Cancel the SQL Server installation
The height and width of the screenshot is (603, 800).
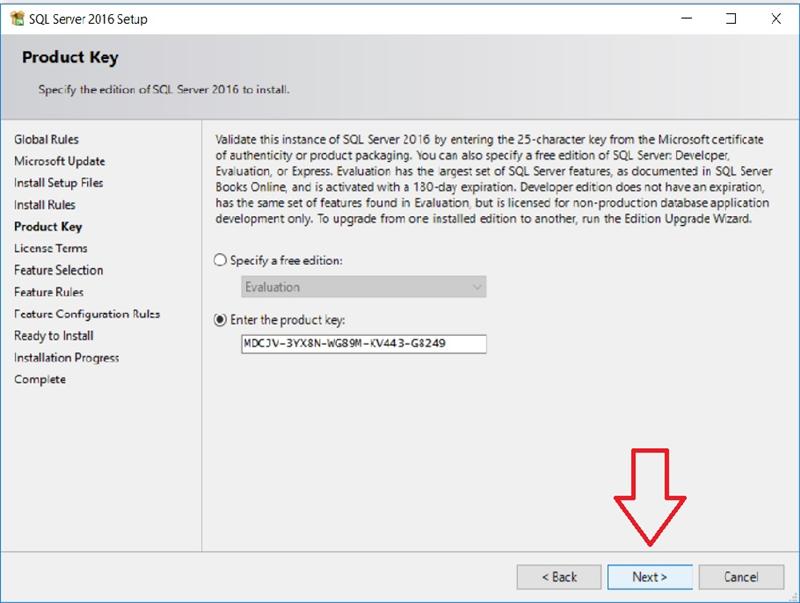[740, 577]
